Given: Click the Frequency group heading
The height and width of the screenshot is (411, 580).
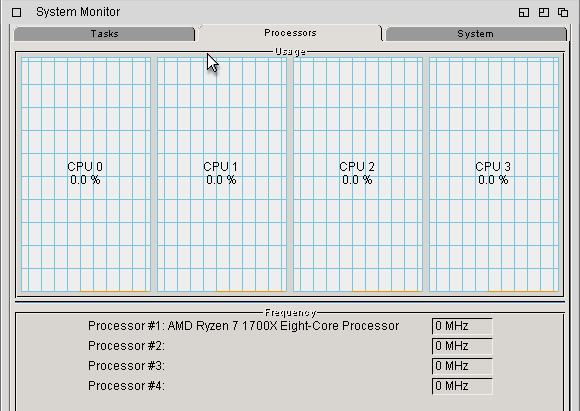Looking at the screenshot, I should [290, 313].
